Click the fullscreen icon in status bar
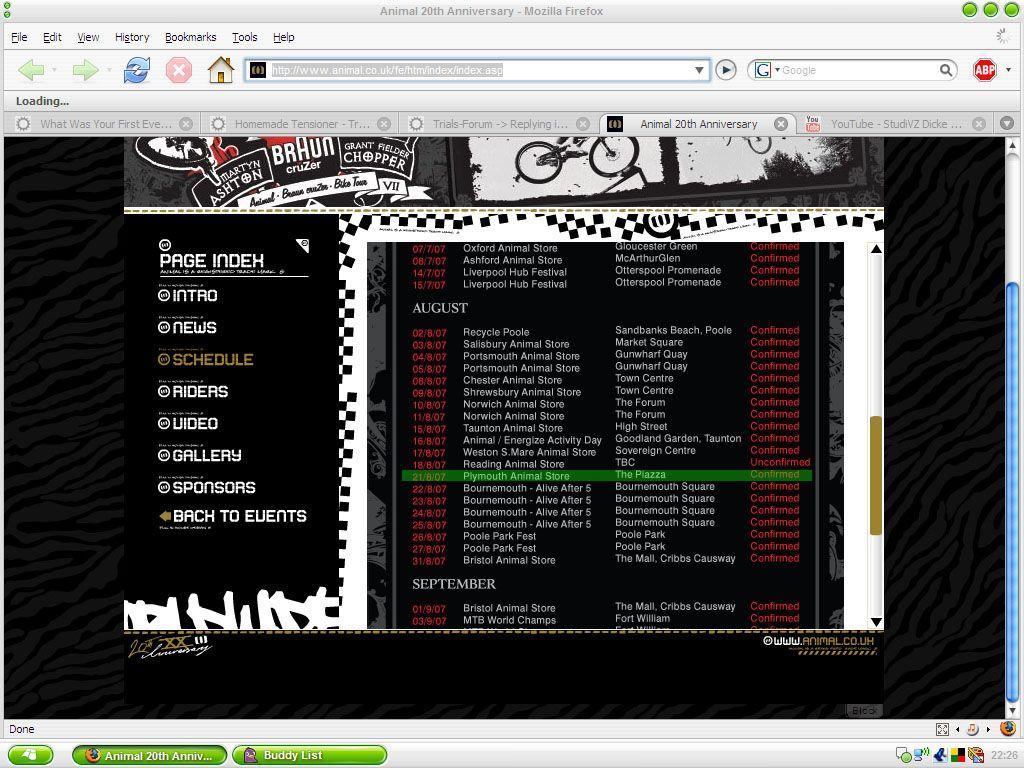The image size is (1024, 768). pyautogui.click(x=942, y=729)
